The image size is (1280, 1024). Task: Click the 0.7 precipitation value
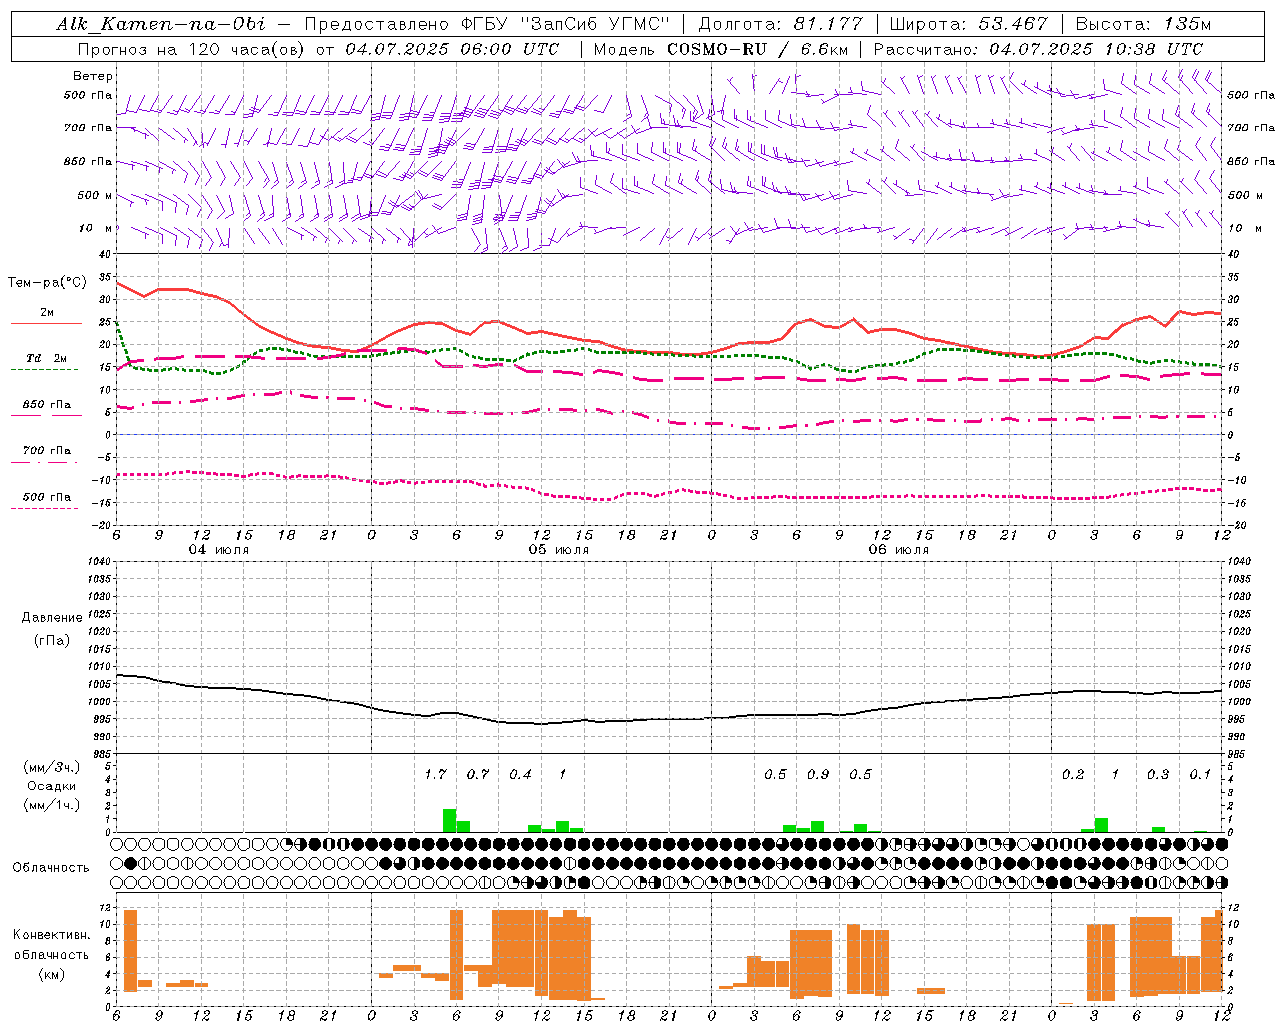[478, 774]
